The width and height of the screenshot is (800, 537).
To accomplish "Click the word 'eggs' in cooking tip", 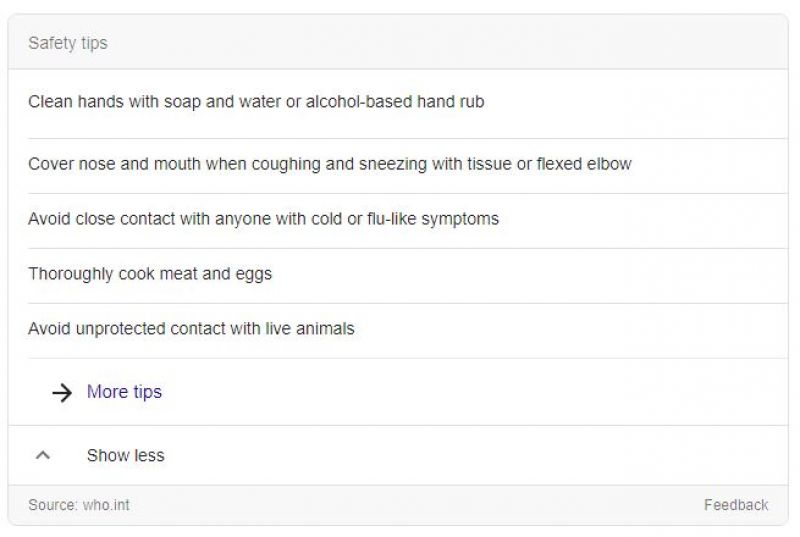I will (254, 275).
